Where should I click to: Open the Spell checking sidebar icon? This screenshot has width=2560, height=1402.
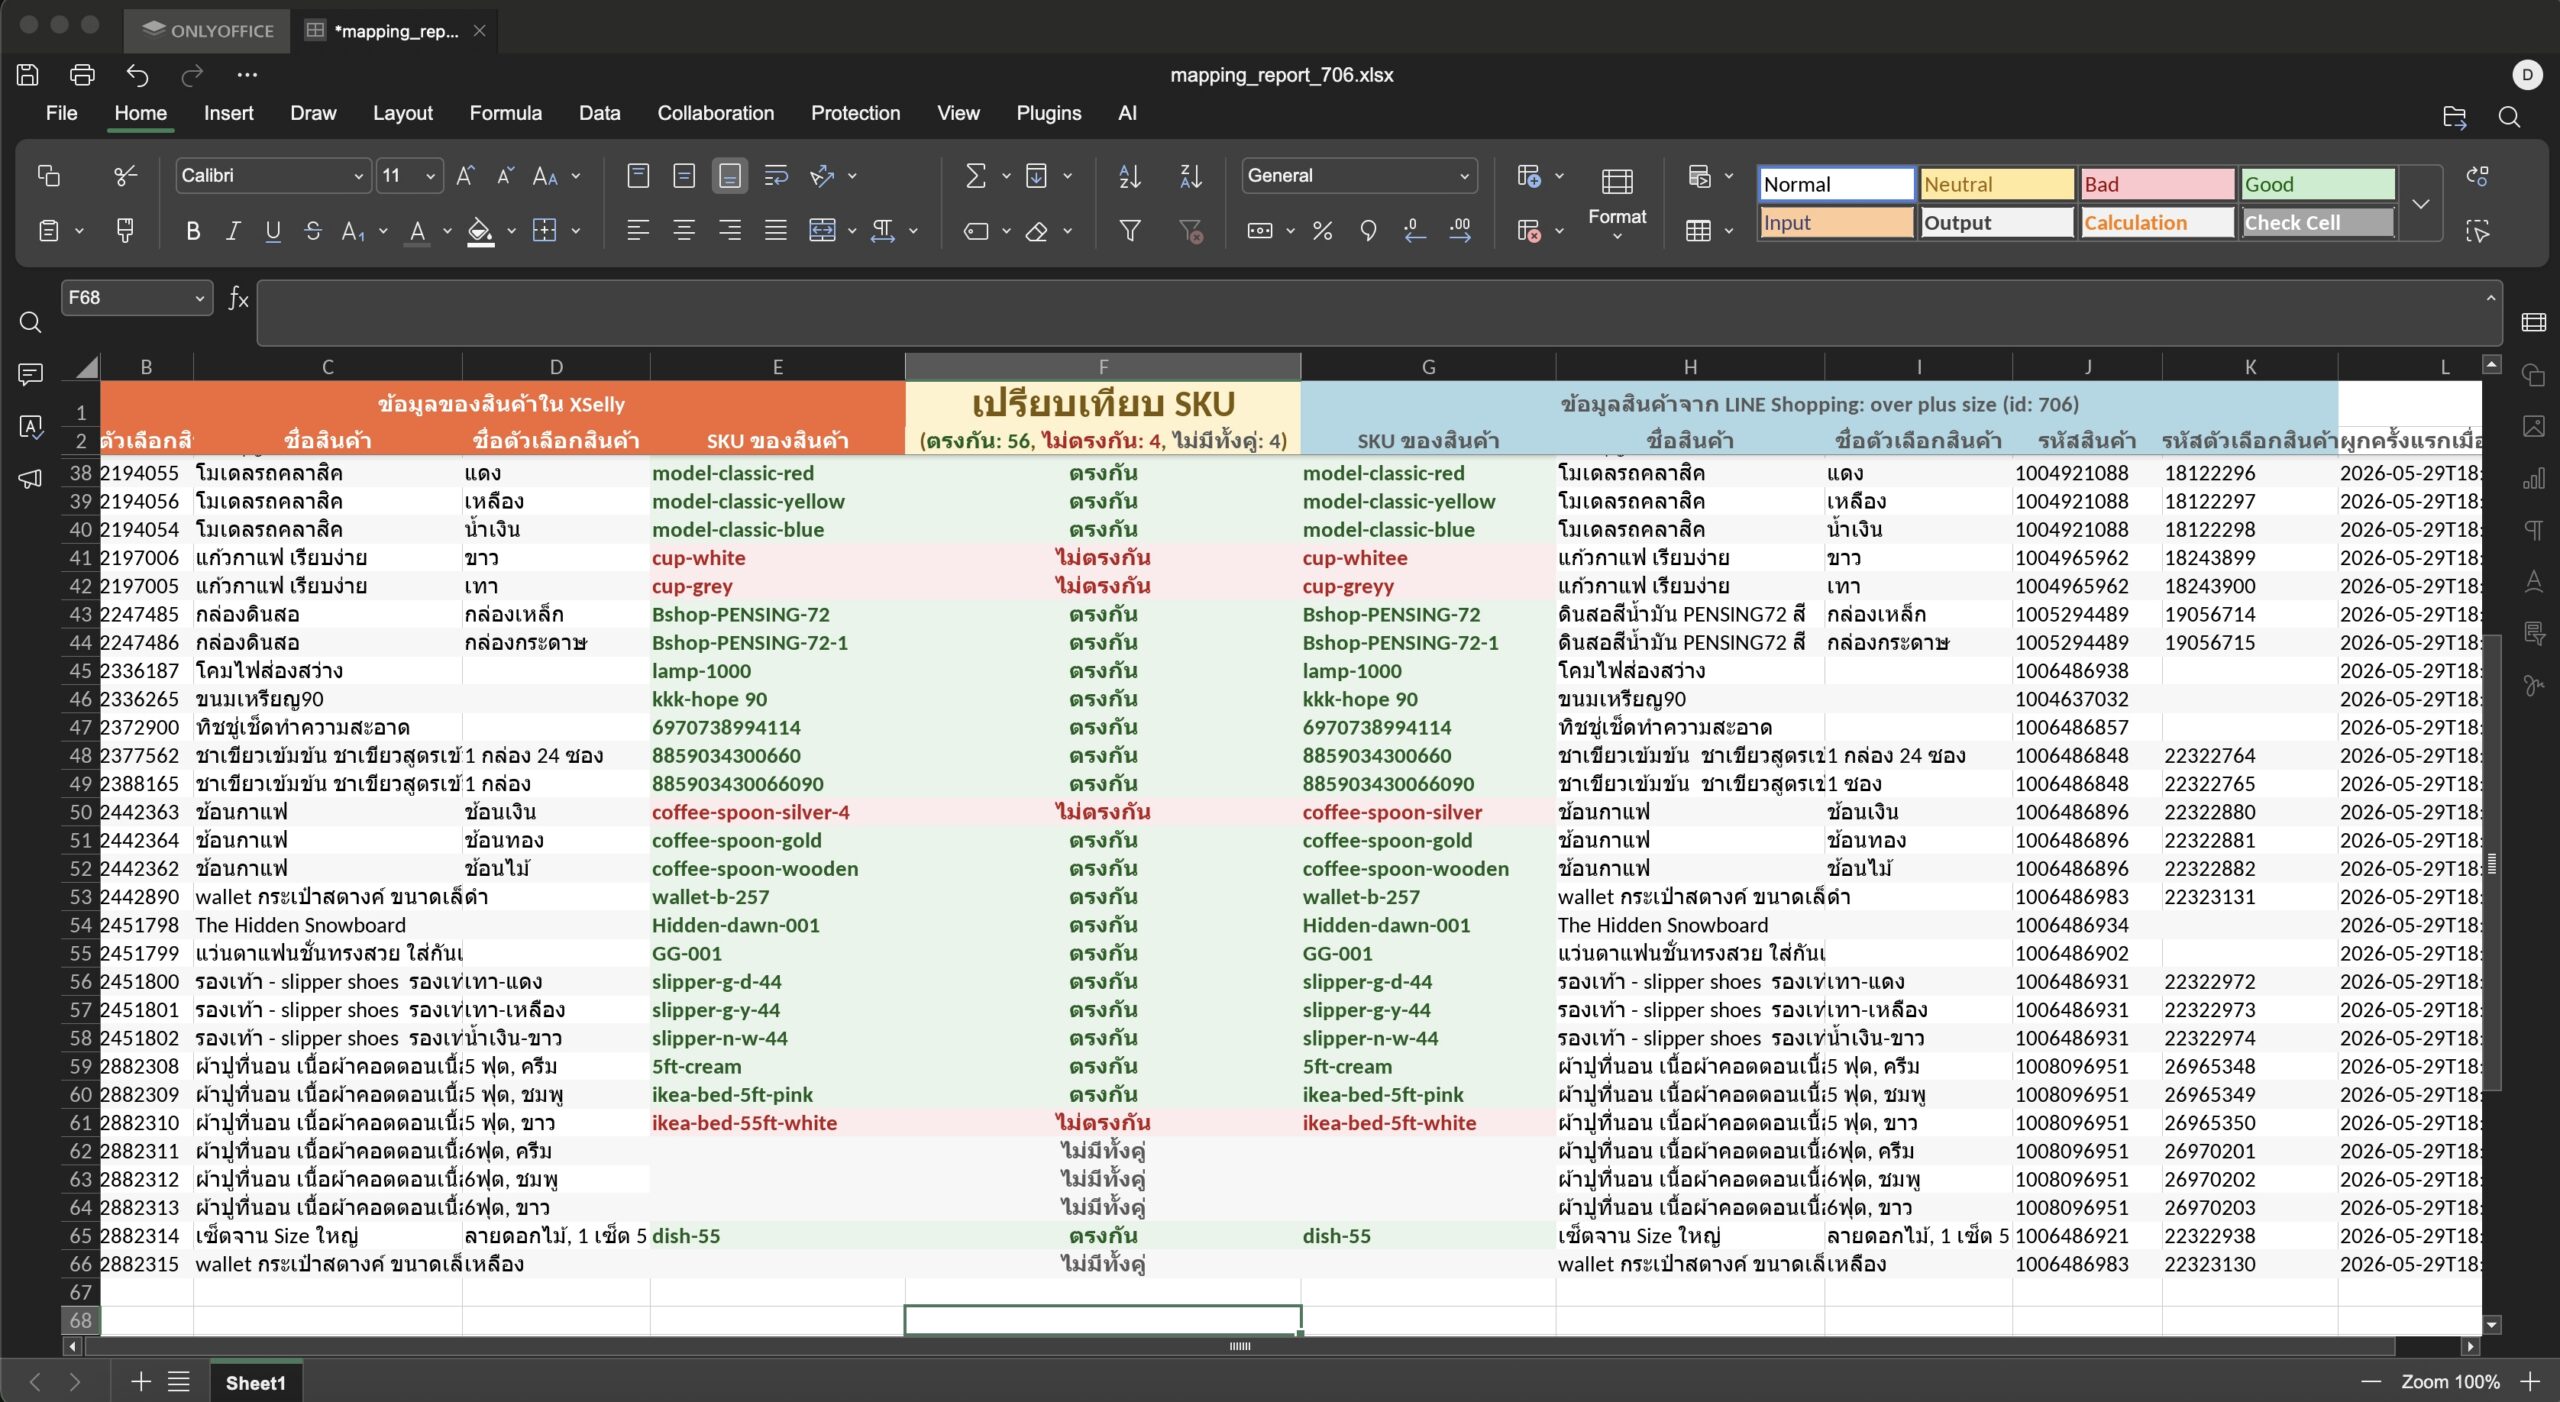pyautogui.click(x=30, y=427)
